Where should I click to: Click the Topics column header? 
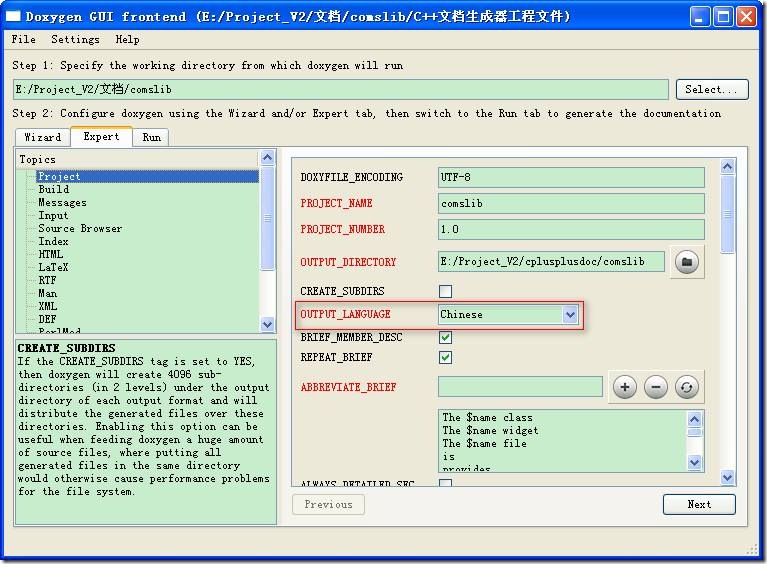click(137, 159)
